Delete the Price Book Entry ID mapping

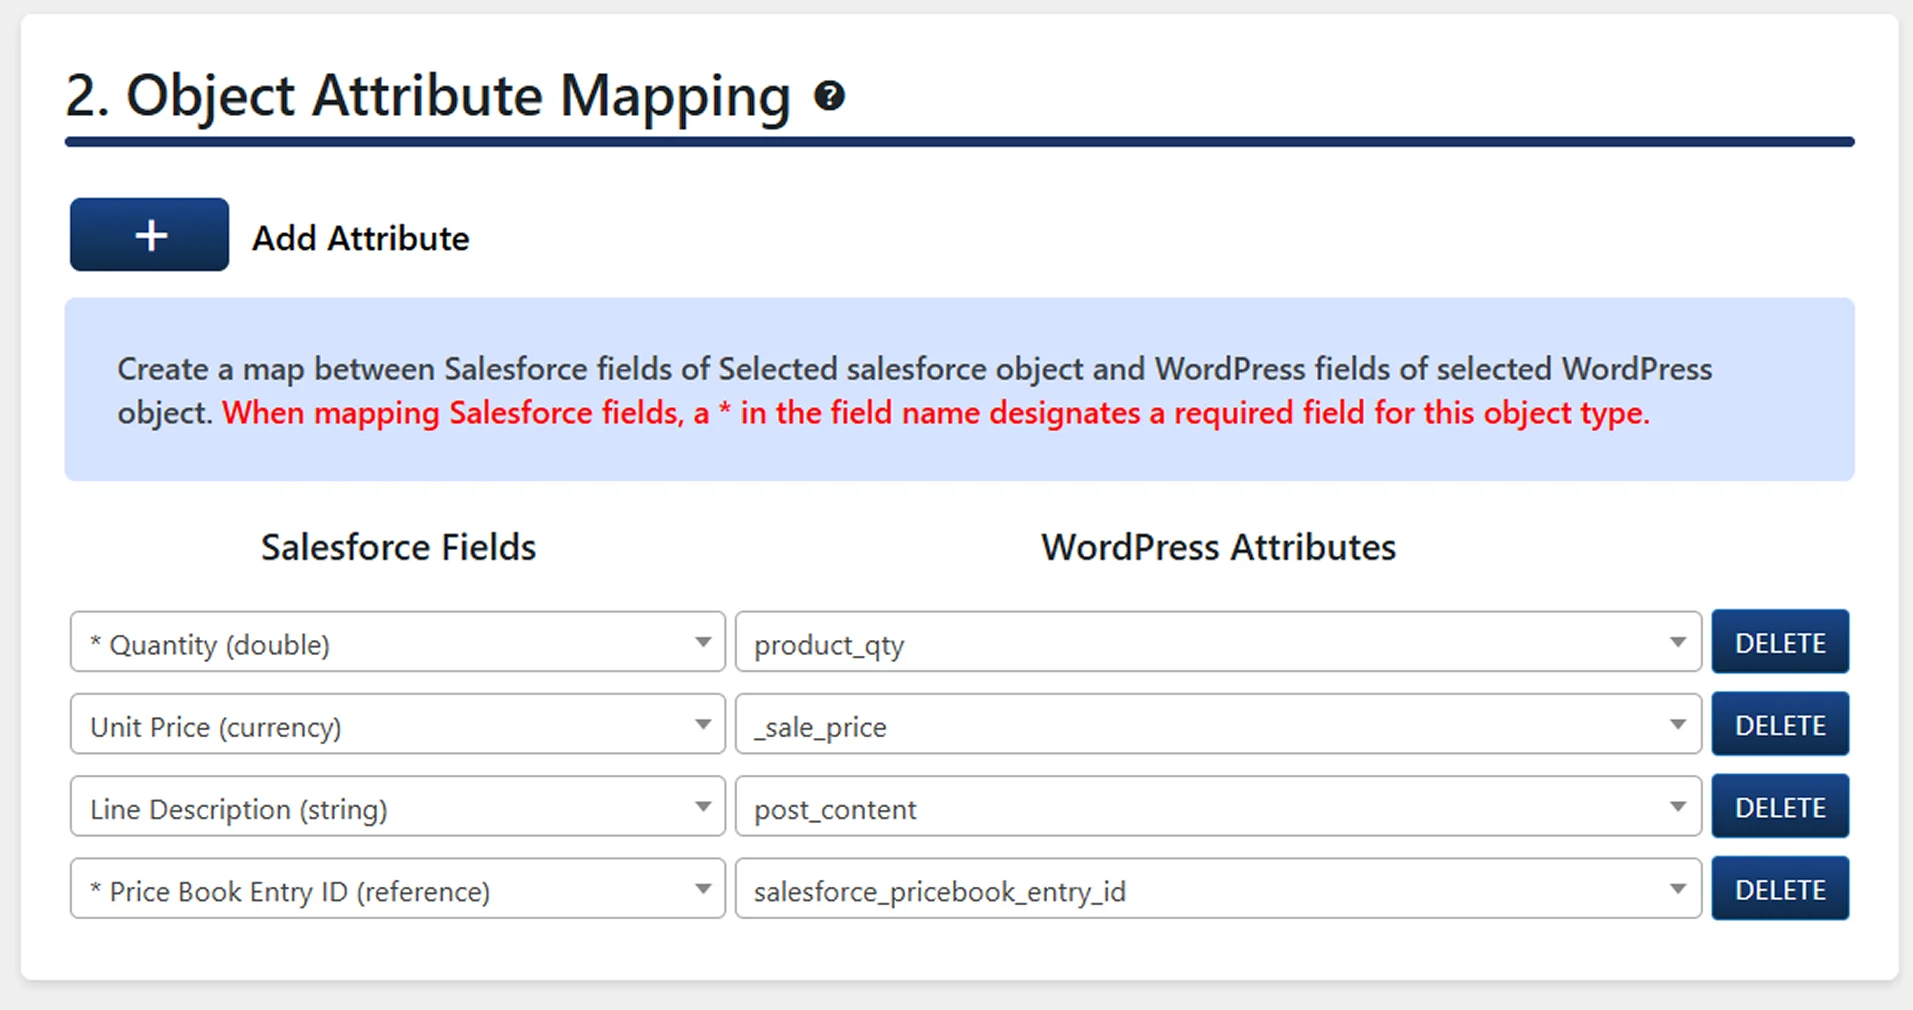pyautogui.click(x=1780, y=889)
